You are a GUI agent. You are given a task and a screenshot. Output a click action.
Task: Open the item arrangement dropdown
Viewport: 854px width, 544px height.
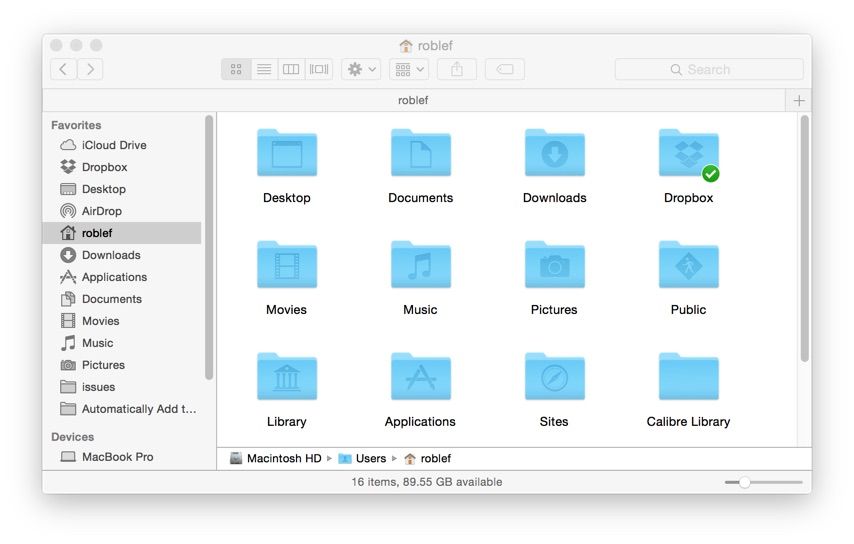(x=408, y=69)
